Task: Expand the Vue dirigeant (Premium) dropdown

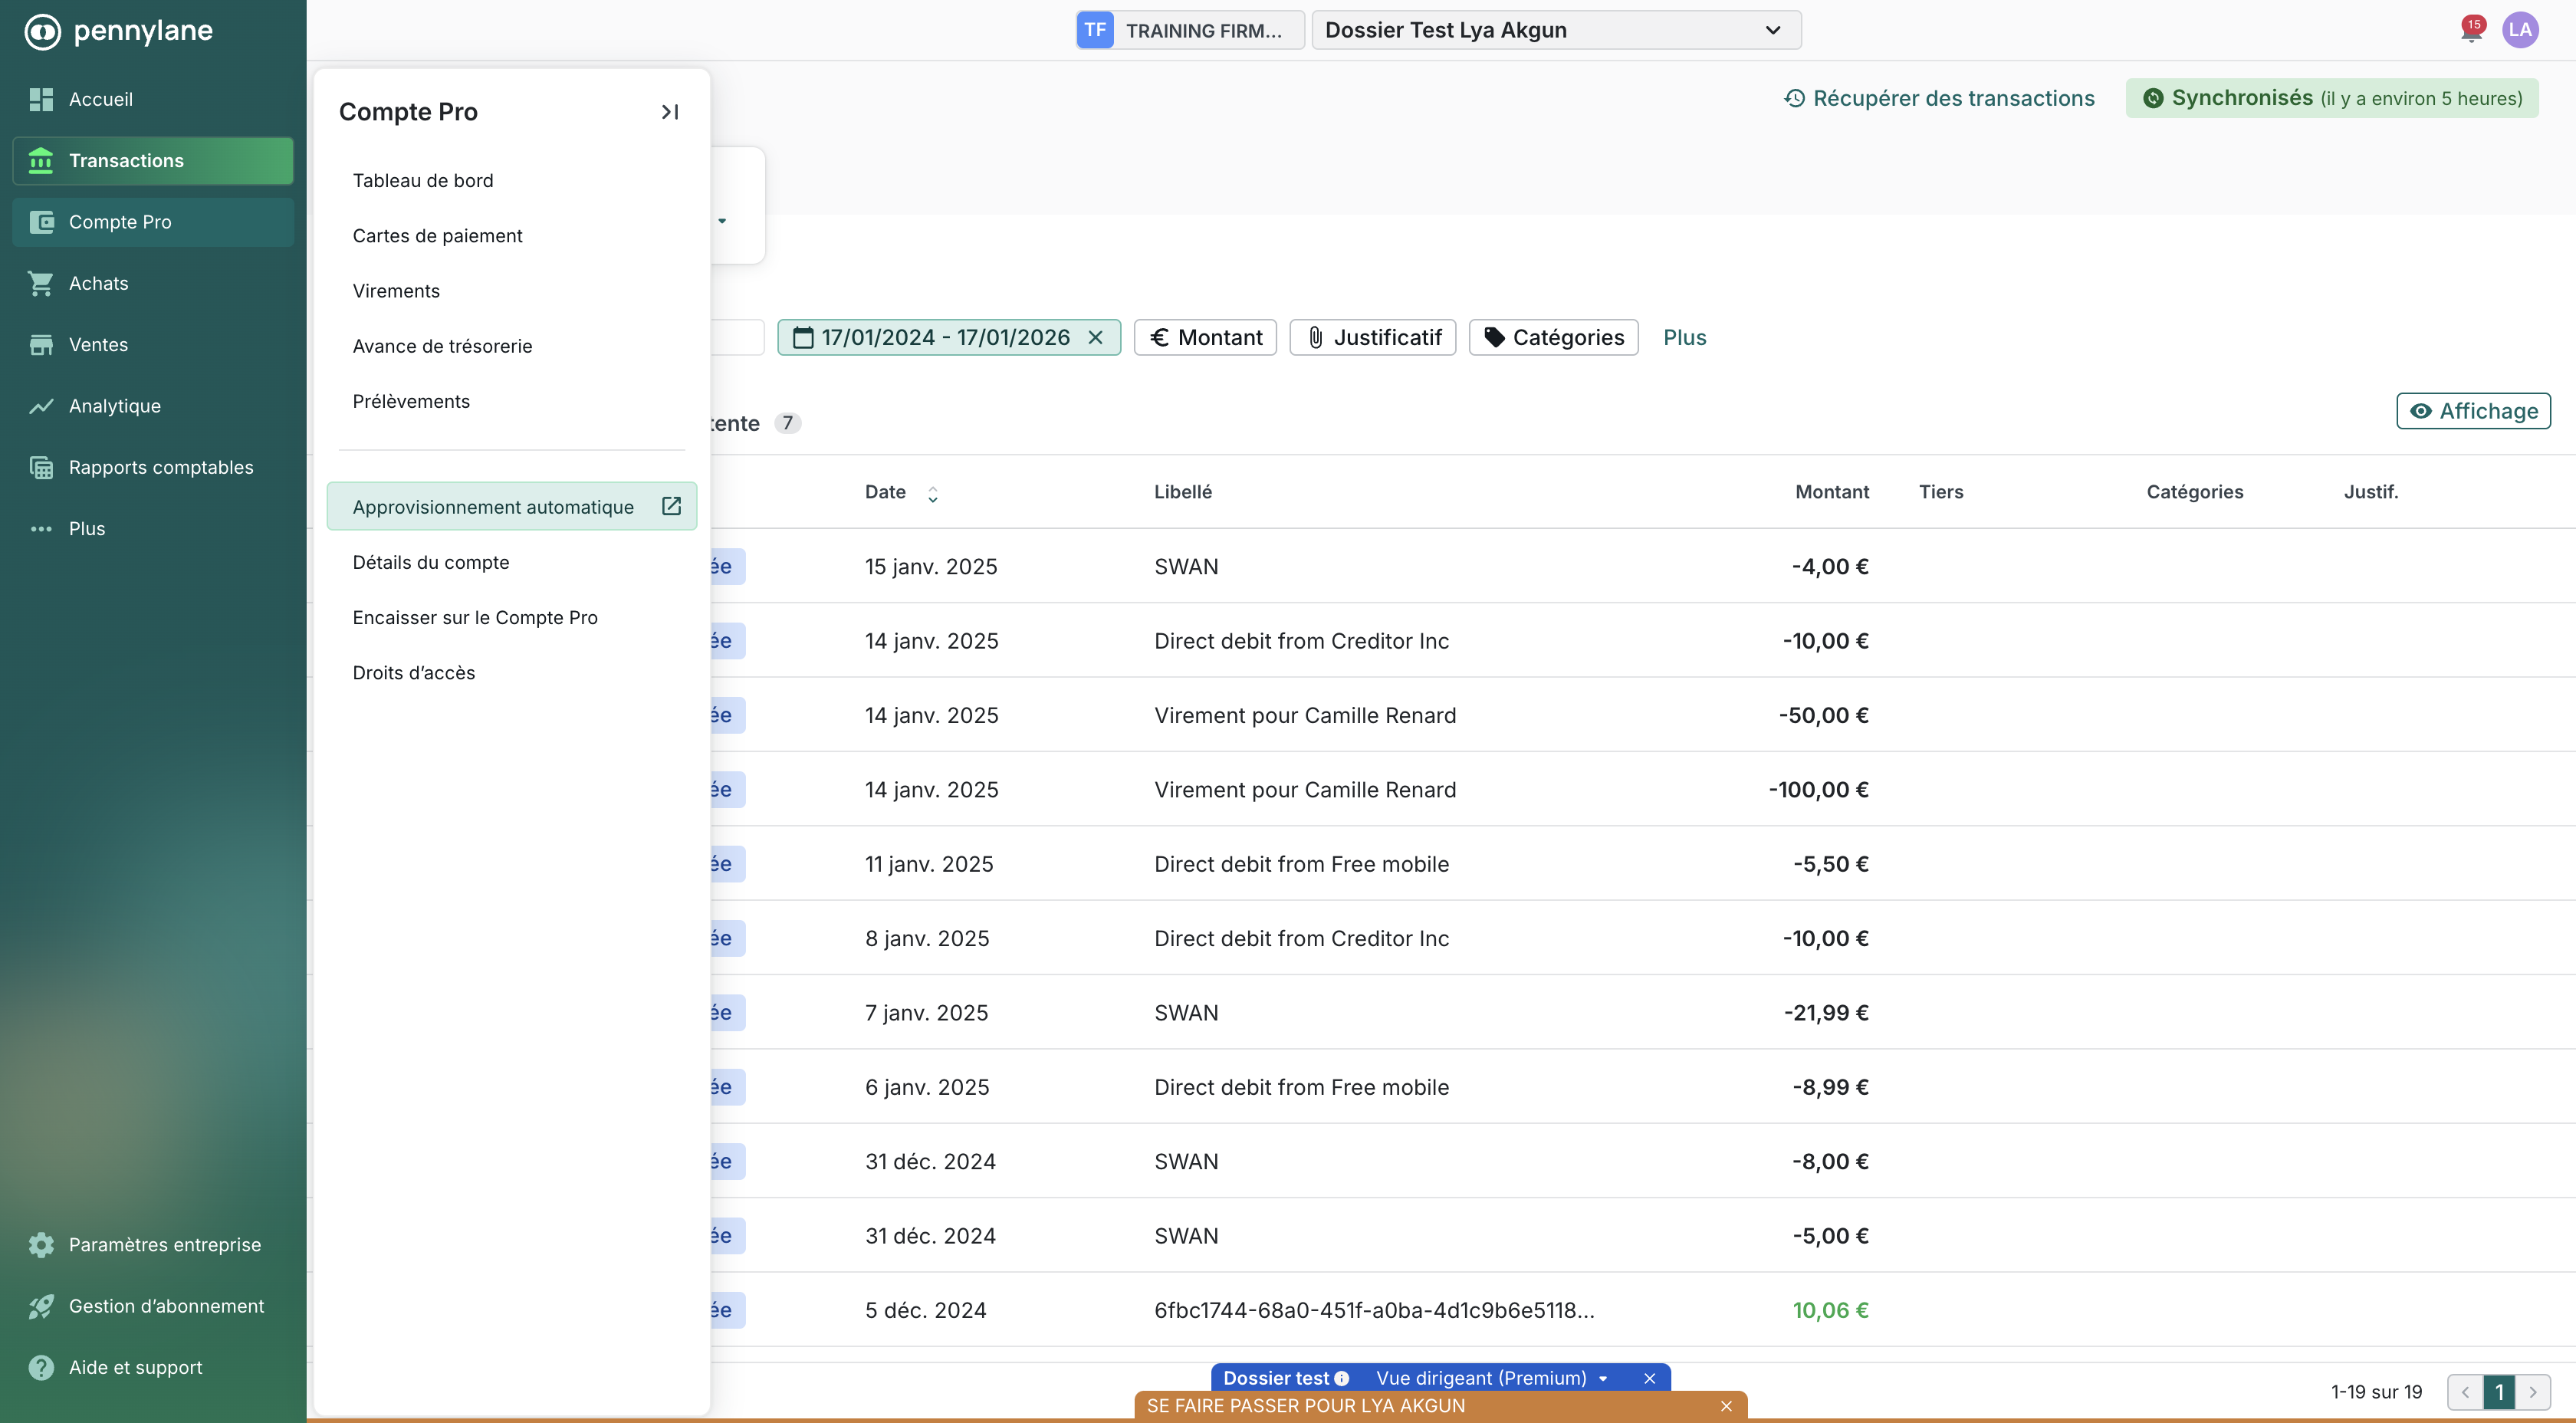Action: pos(1492,1378)
